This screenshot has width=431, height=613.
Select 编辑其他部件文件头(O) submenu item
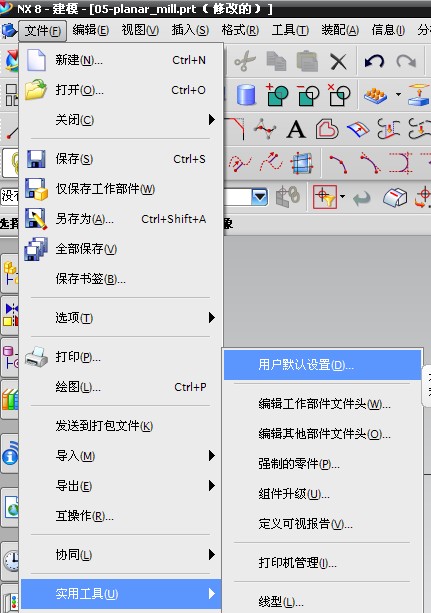point(322,434)
